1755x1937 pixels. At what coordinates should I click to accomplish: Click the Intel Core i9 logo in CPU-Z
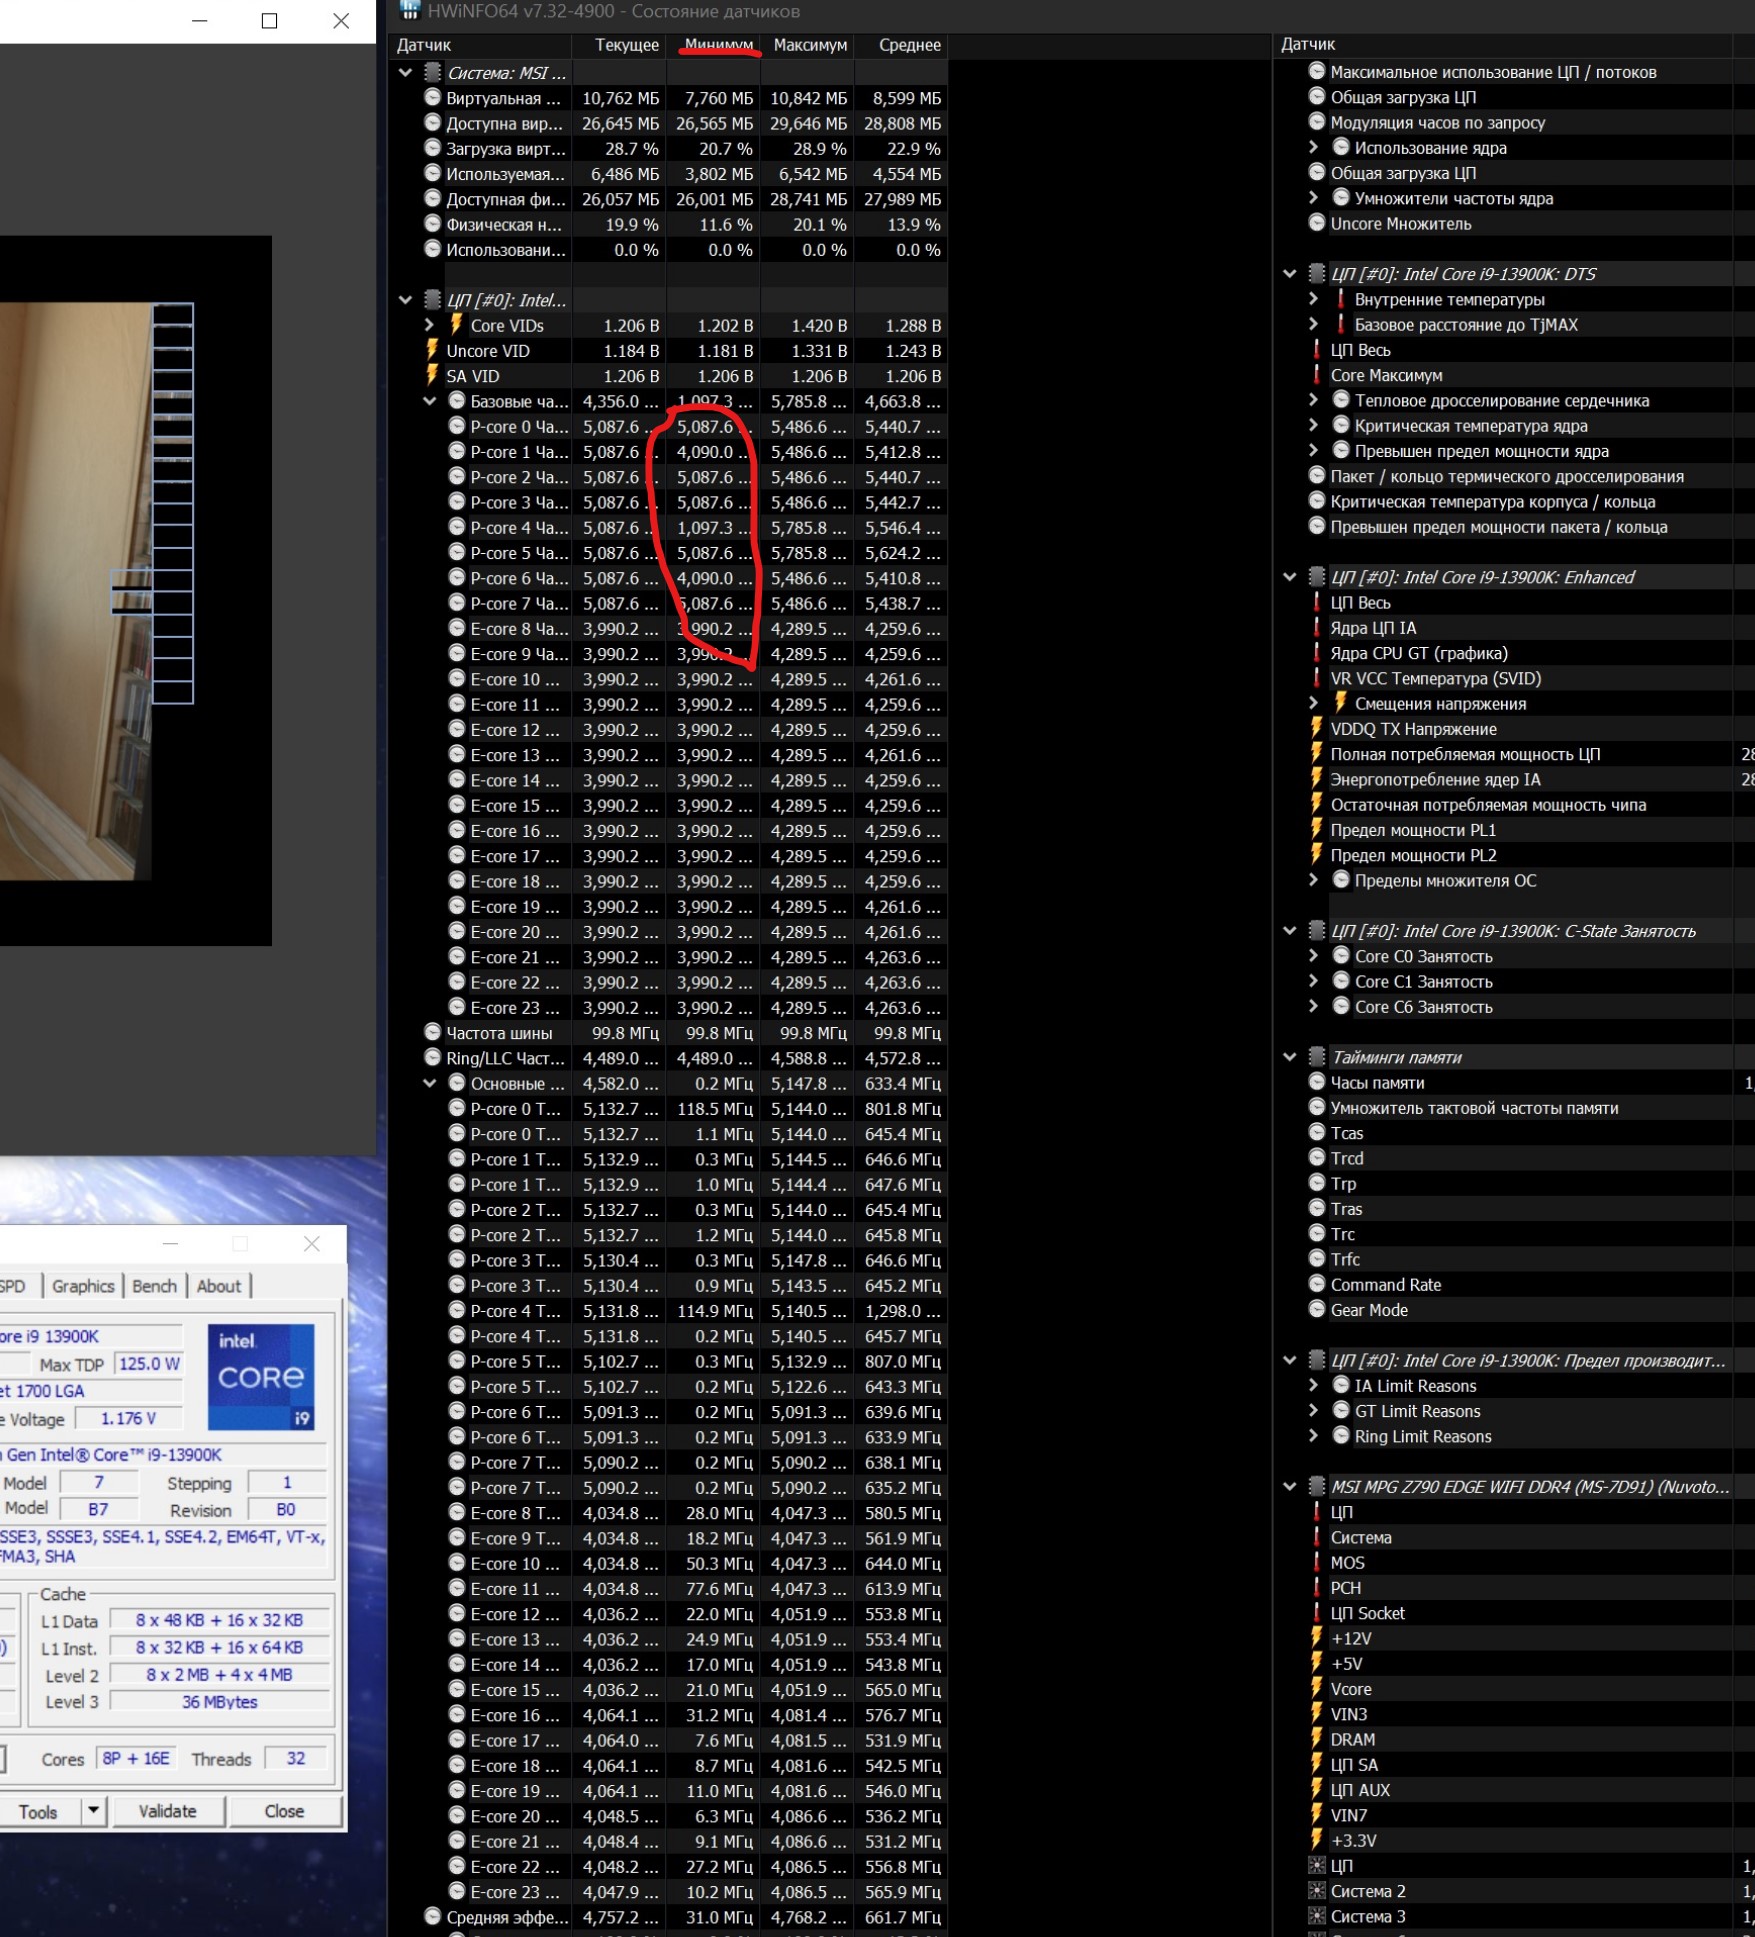(261, 1376)
